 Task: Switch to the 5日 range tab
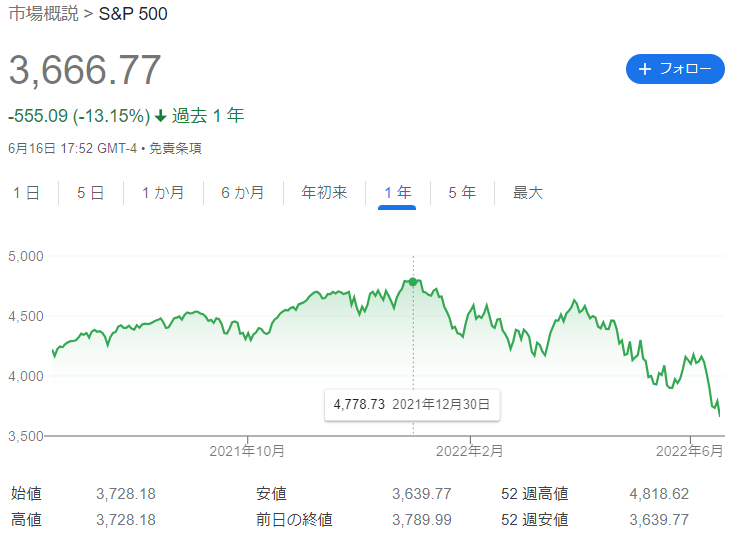tap(90, 193)
